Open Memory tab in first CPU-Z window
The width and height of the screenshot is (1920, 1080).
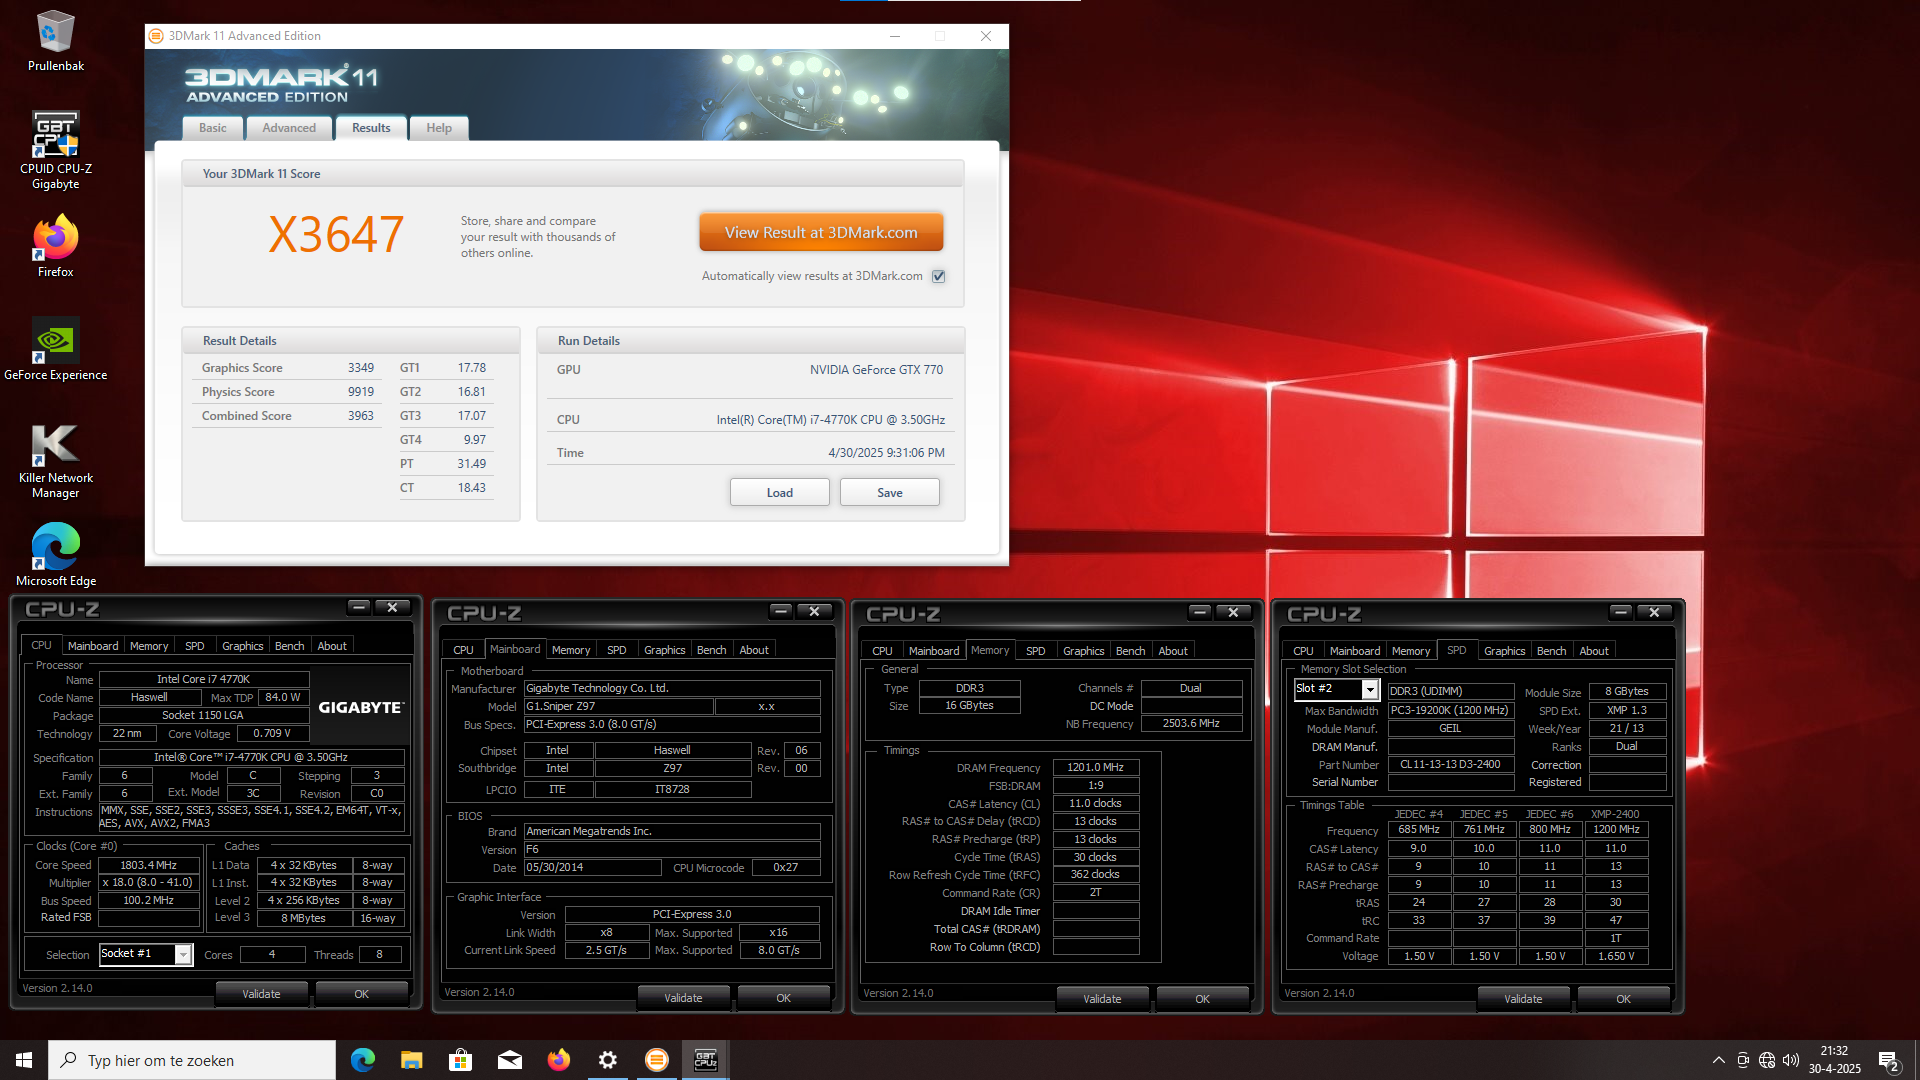[x=149, y=646]
